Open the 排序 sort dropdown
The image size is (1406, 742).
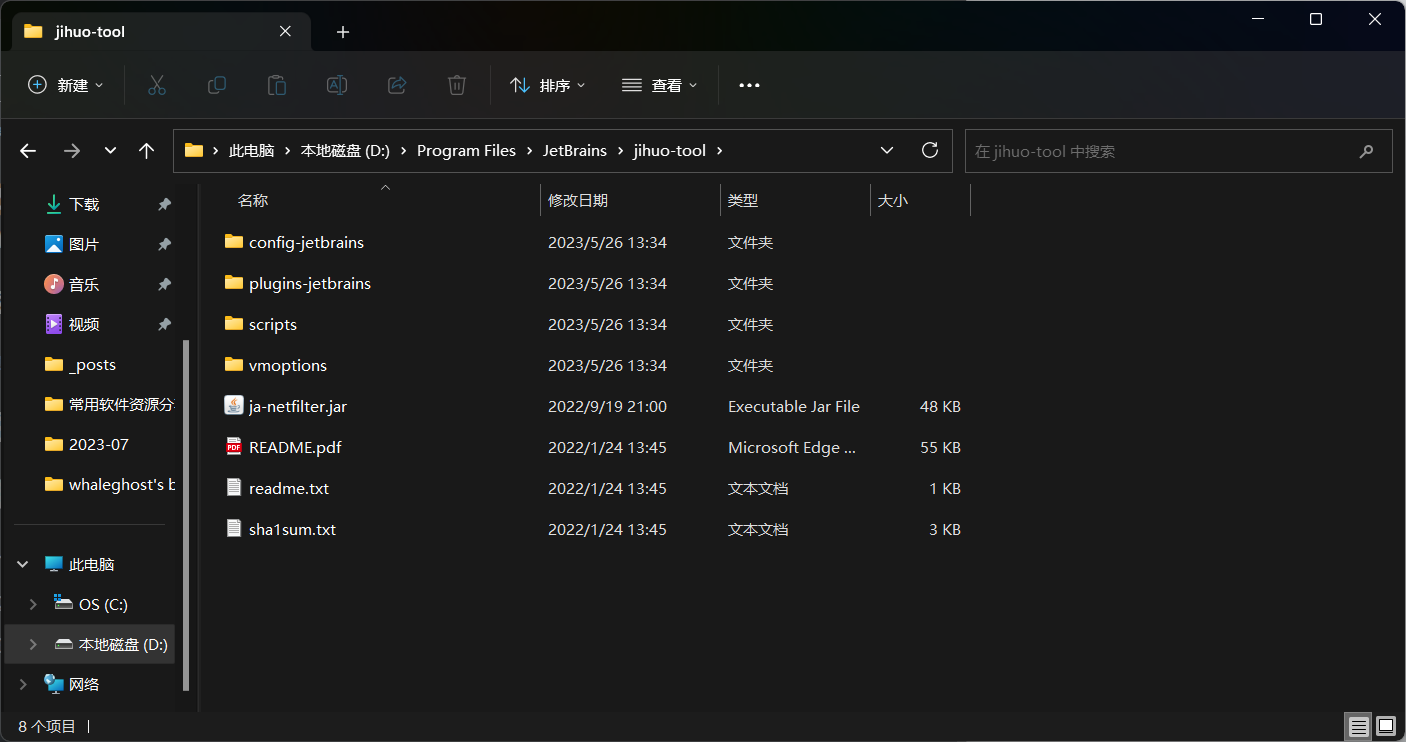[548, 85]
